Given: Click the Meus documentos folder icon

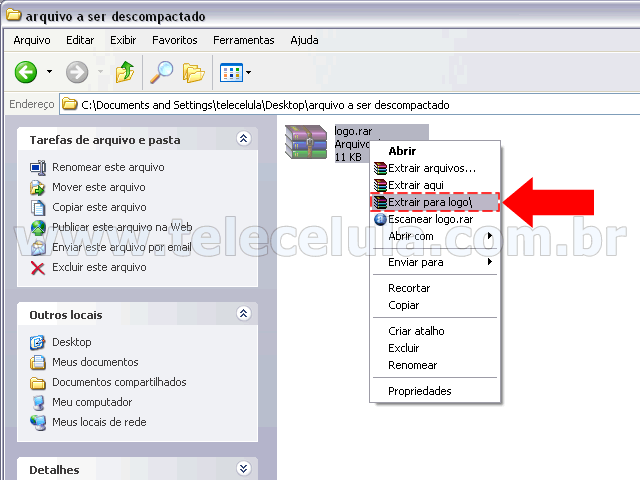Looking at the screenshot, I should pyautogui.click(x=38, y=362).
